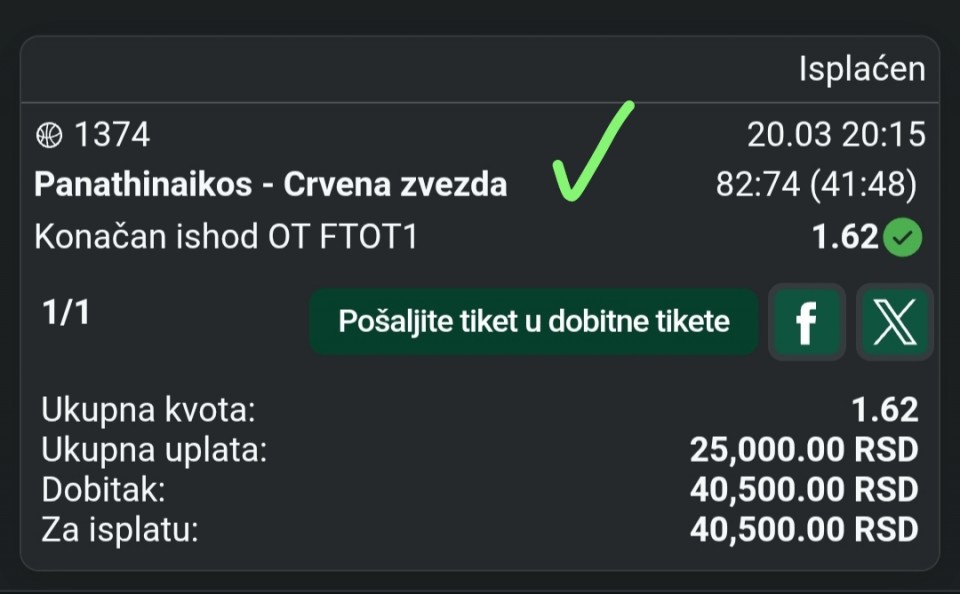
Task: Click the Za isplatu label
Action: tap(119, 529)
